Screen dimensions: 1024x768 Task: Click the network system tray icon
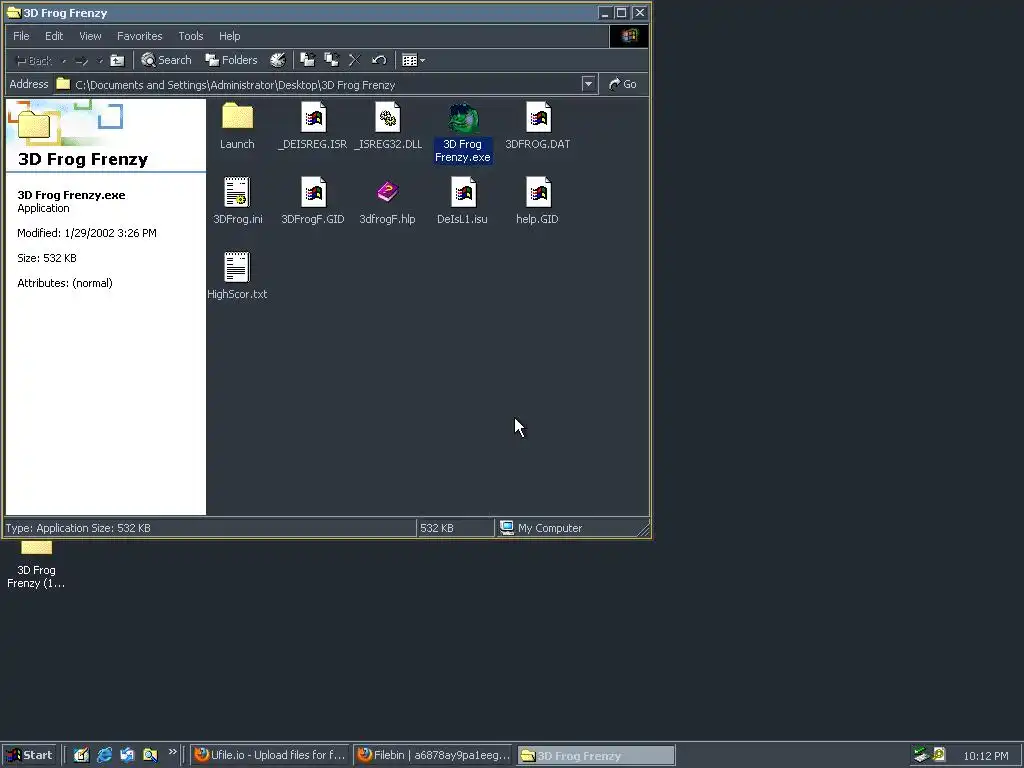921,755
